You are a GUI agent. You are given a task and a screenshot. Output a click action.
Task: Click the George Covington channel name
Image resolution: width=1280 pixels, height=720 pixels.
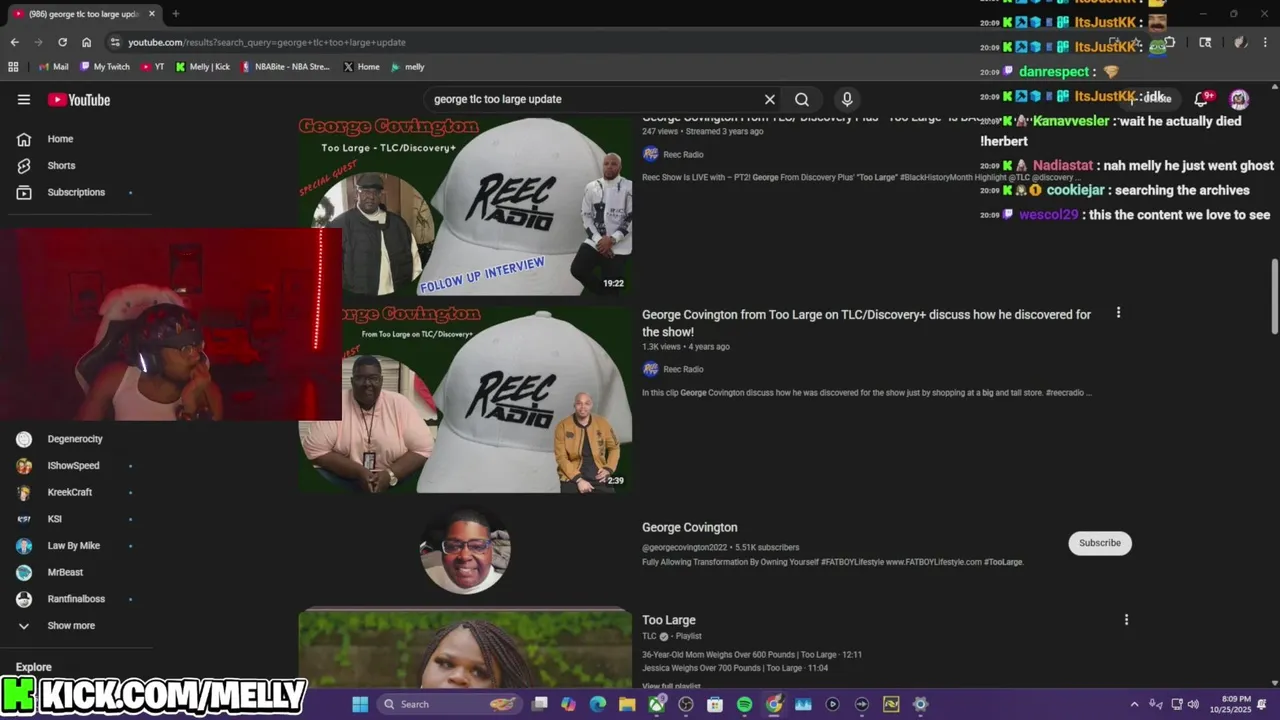tap(690, 527)
